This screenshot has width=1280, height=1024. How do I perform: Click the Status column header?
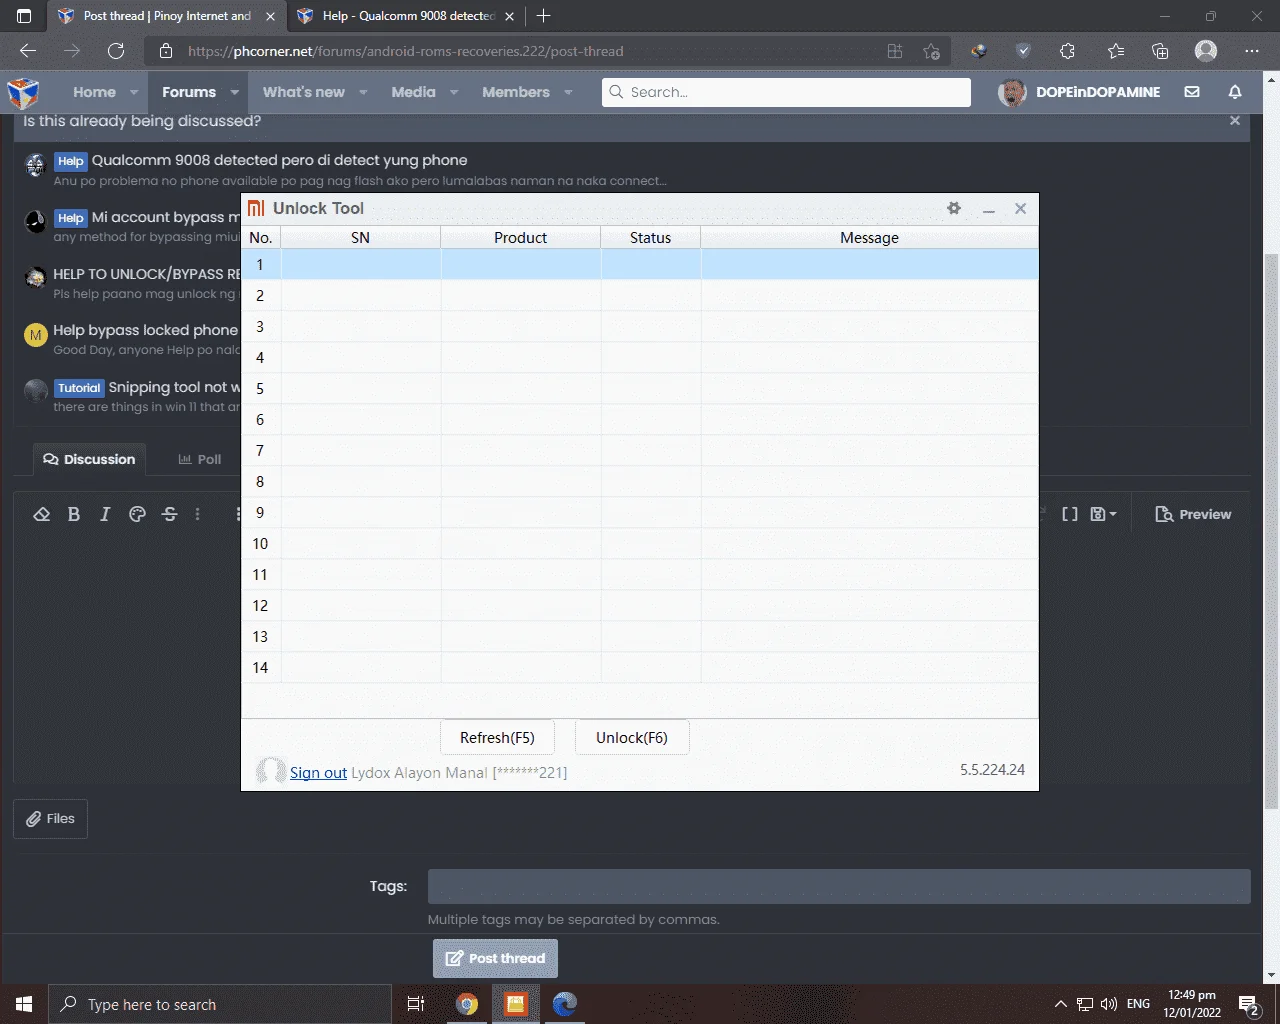pos(650,237)
